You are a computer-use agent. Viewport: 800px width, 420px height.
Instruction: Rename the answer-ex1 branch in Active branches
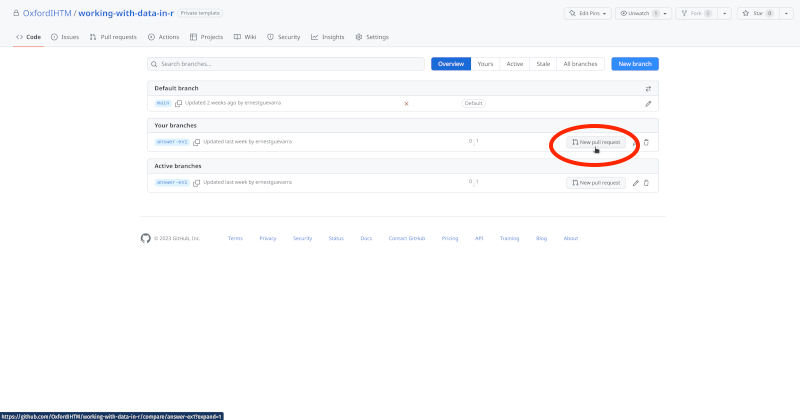(x=635, y=183)
